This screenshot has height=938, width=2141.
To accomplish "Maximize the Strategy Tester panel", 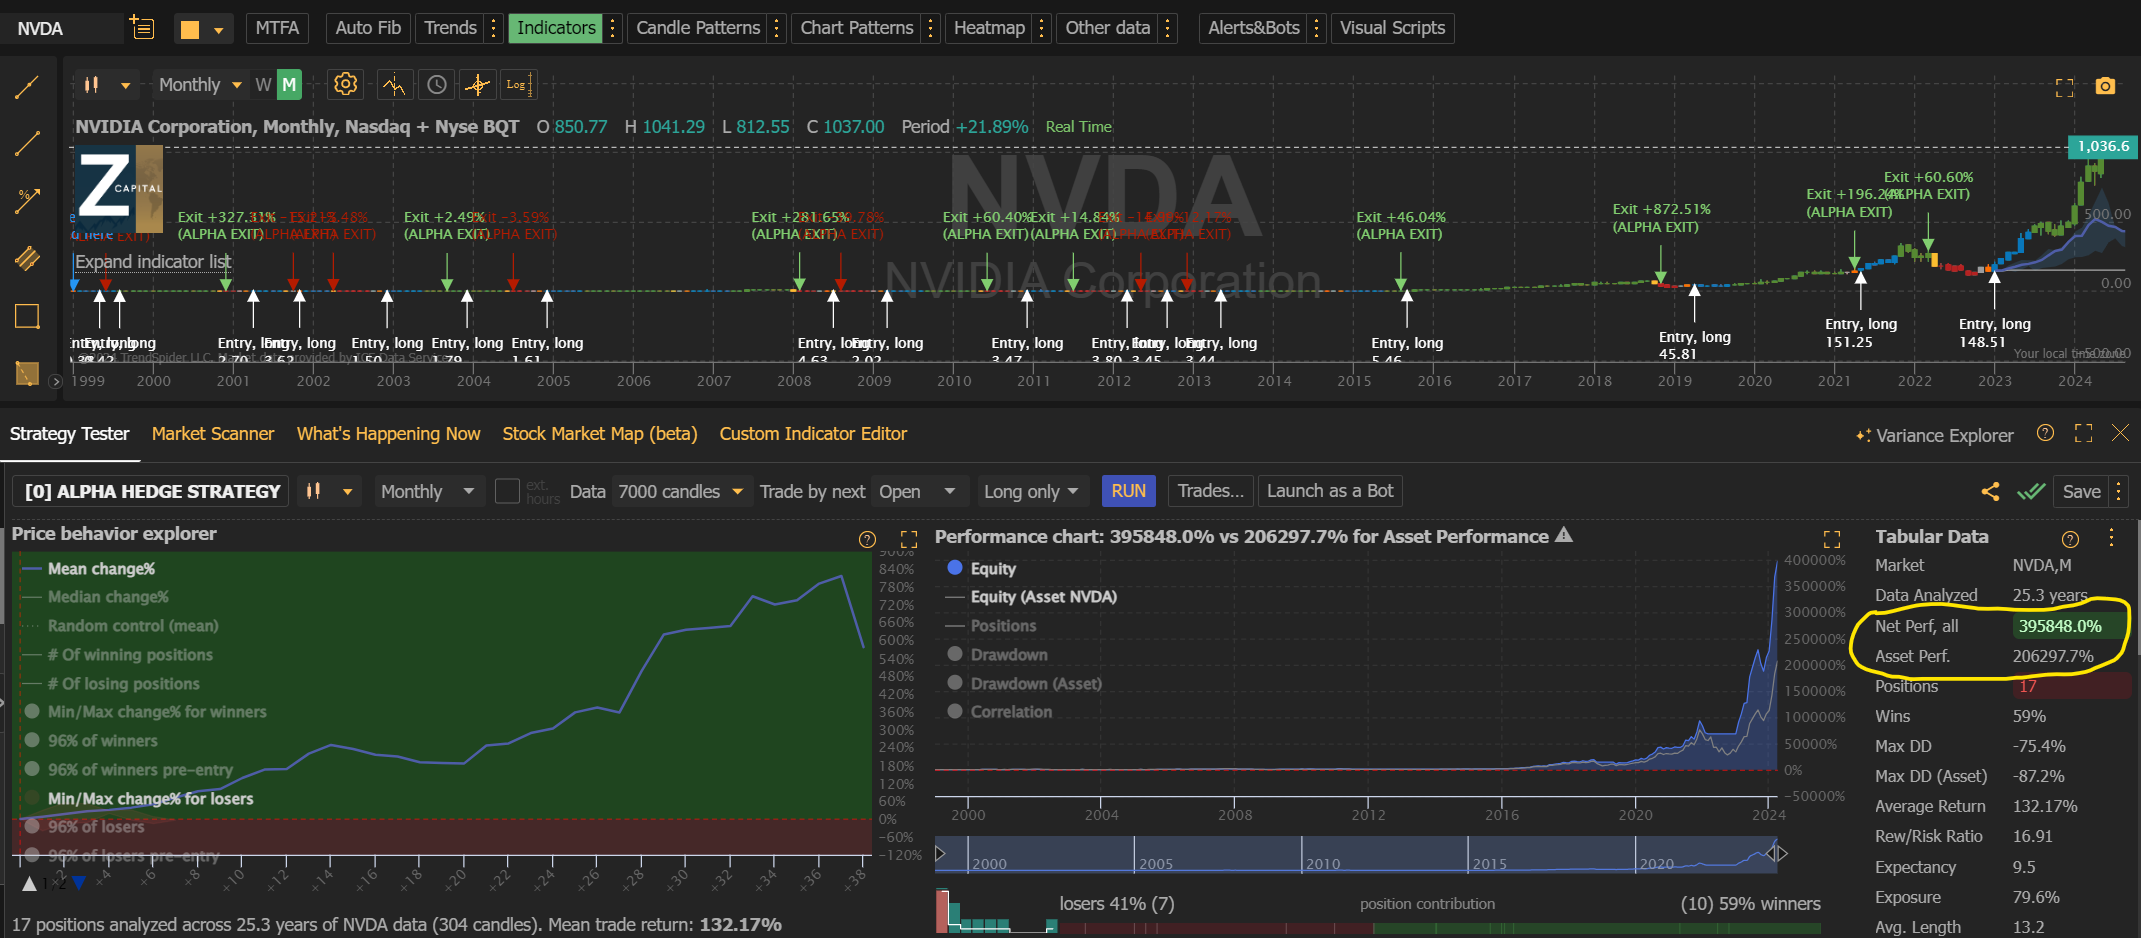I will tap(2083, 433).
